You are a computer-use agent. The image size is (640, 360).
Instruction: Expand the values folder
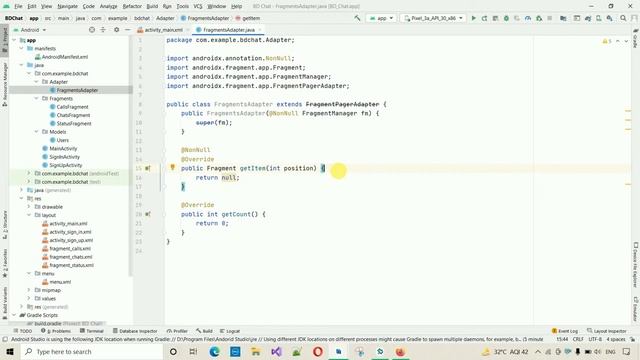tap(29, 298)
